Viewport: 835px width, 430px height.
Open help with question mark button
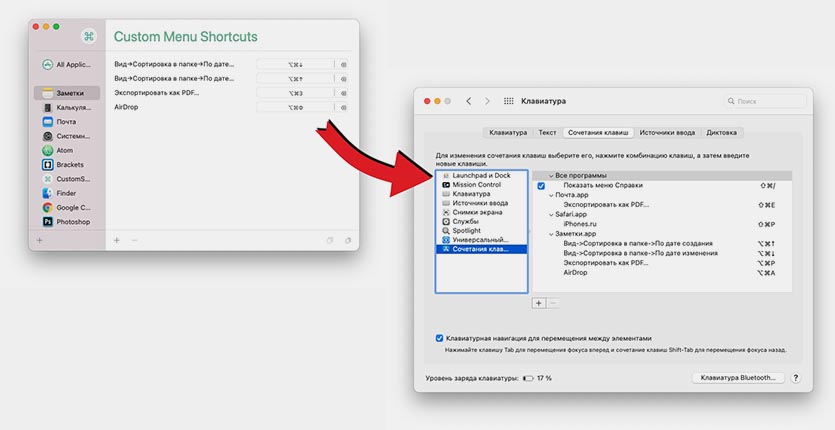click(795, 378)
